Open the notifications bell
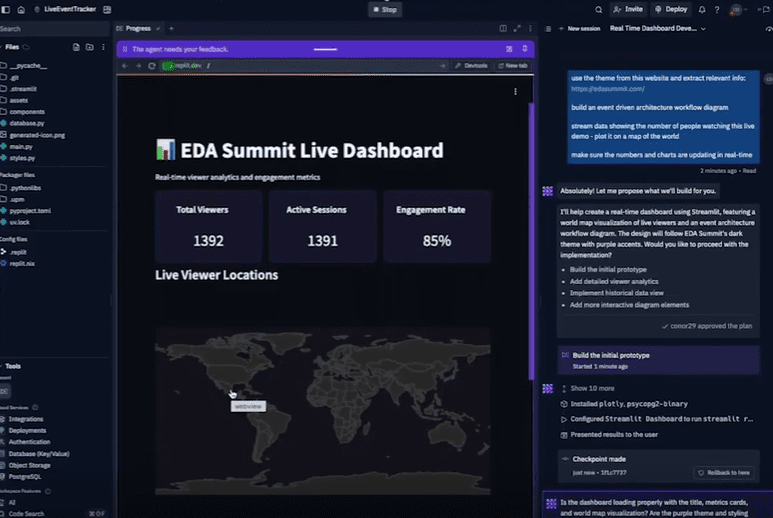773x518 pixels. 702,9
